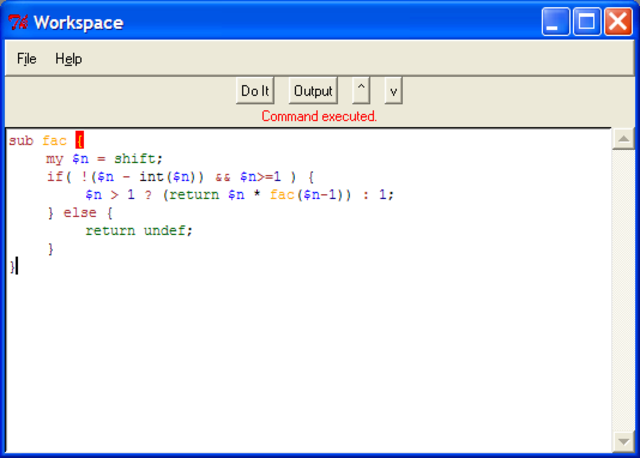The image size is (640, 458).
Task: Click the 'sub' keyword
Action: click(21, 141)
